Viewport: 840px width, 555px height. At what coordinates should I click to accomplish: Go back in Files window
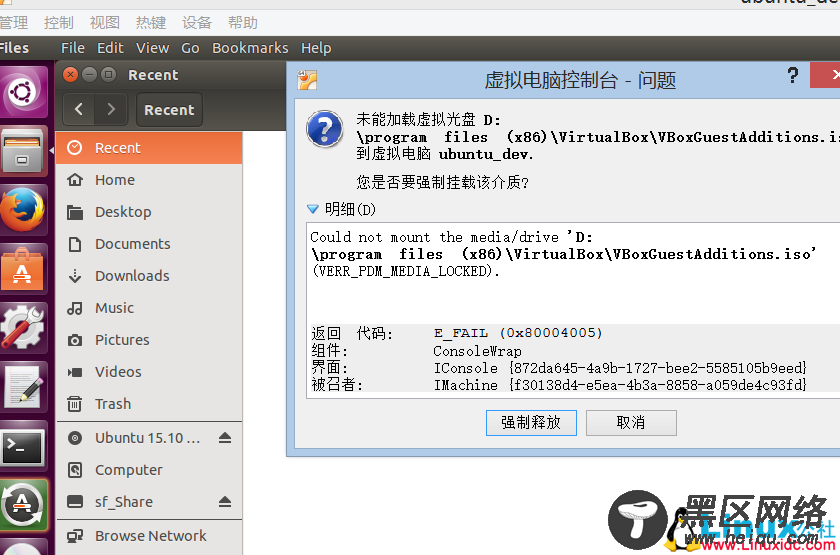pos(79,109)
